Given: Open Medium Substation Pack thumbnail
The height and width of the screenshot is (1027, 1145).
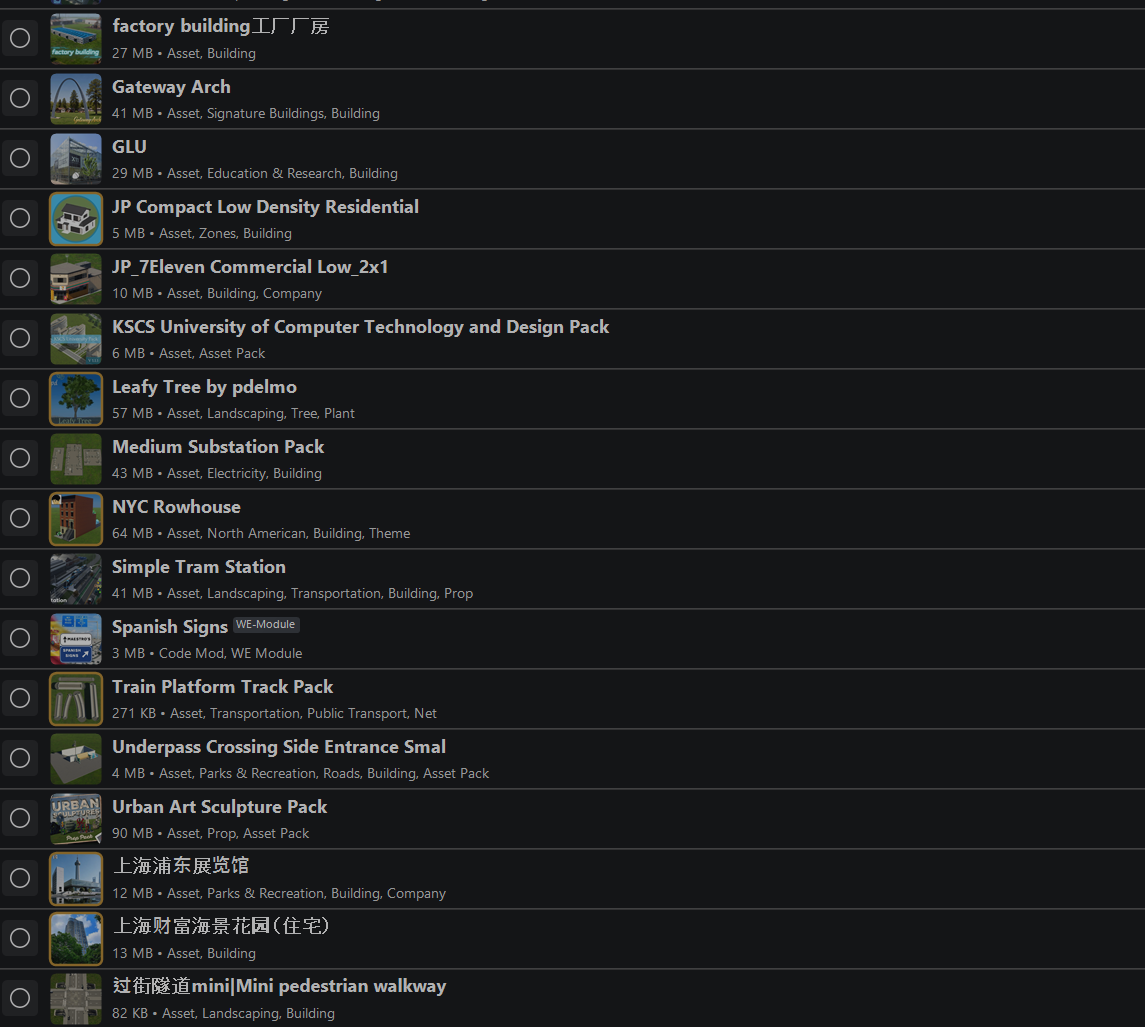Looking at the screenshot, I should 76,459.
